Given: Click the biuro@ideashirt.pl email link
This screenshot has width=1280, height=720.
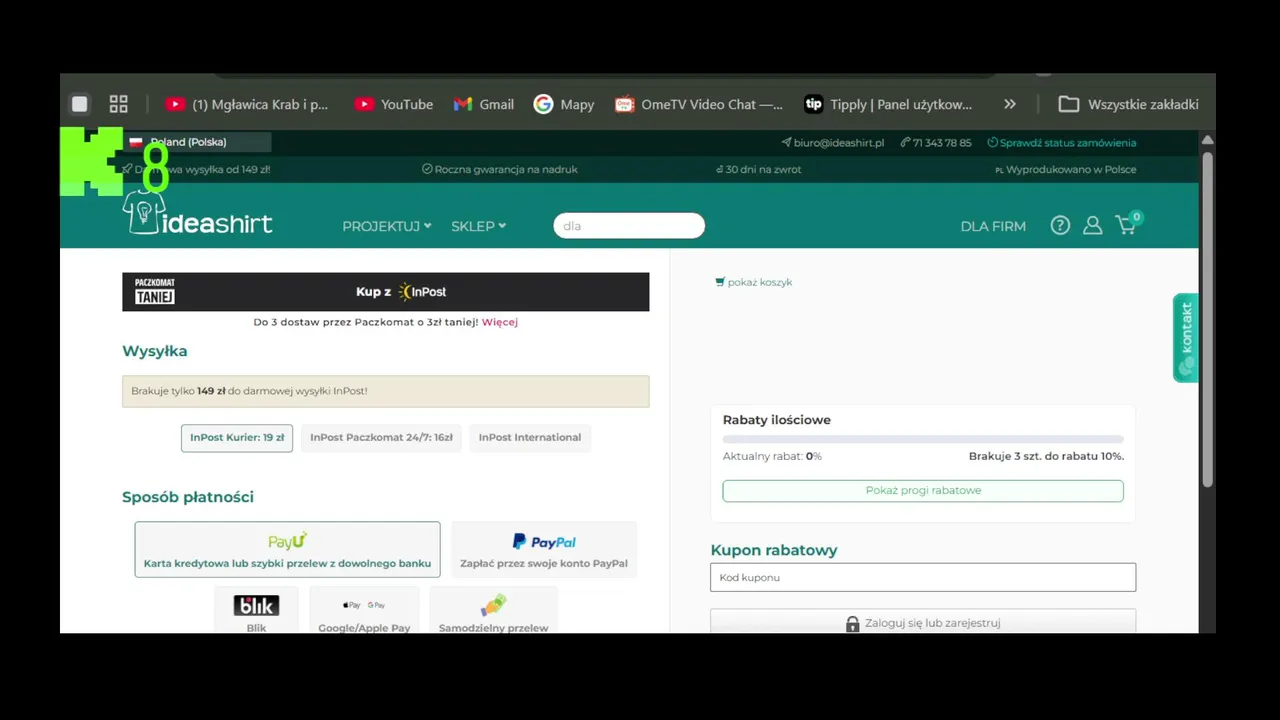Looking at the screenshot, I should click(x=833, y=143).
